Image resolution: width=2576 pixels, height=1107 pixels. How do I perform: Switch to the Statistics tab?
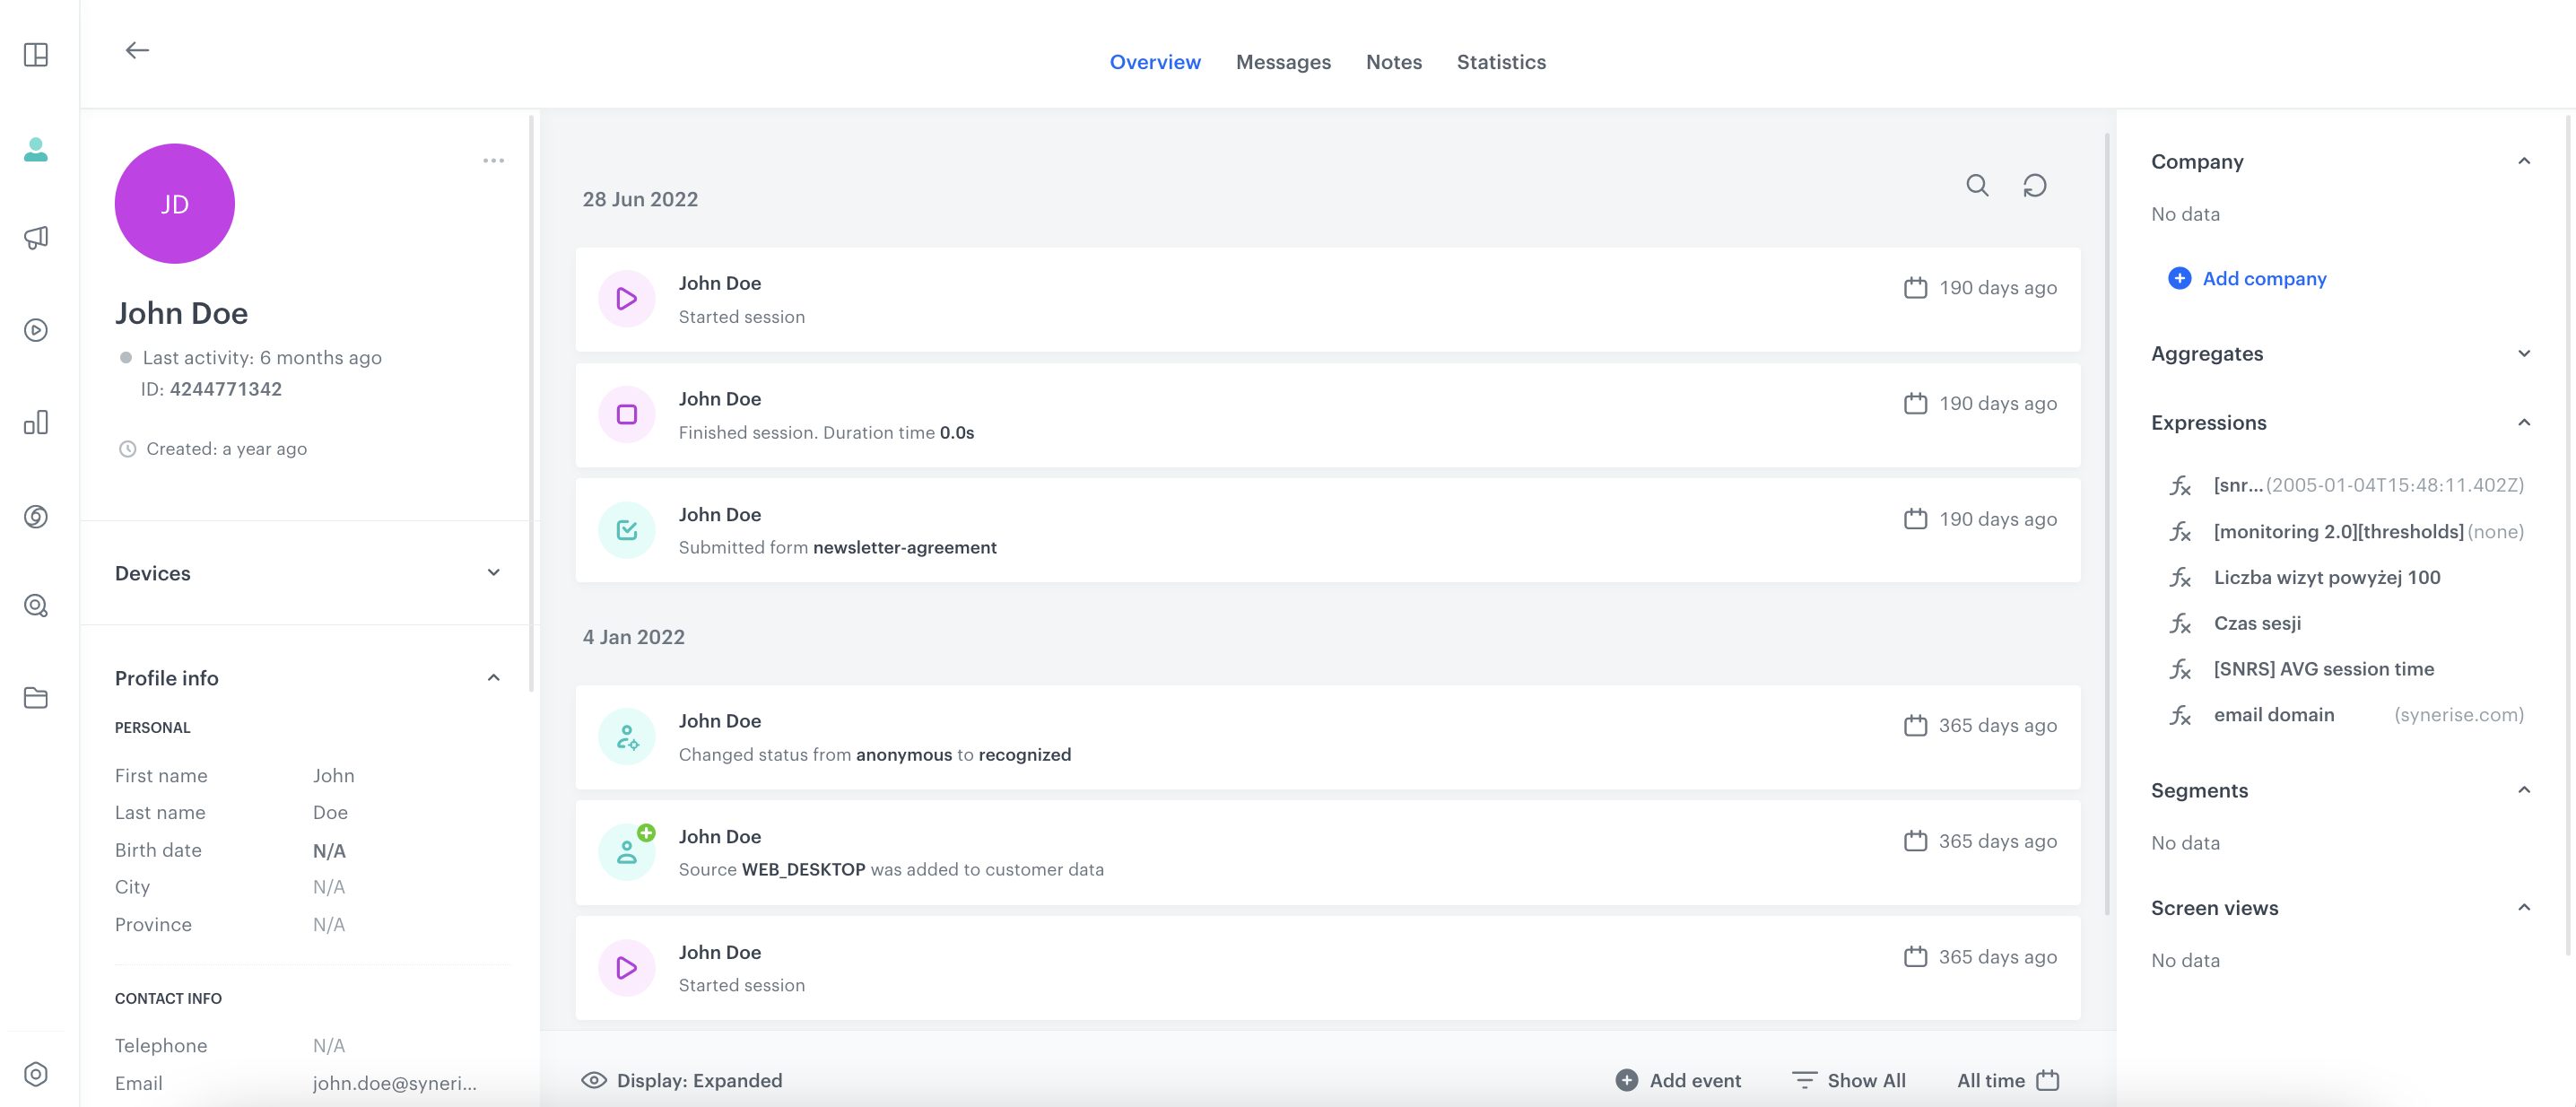1500,63
